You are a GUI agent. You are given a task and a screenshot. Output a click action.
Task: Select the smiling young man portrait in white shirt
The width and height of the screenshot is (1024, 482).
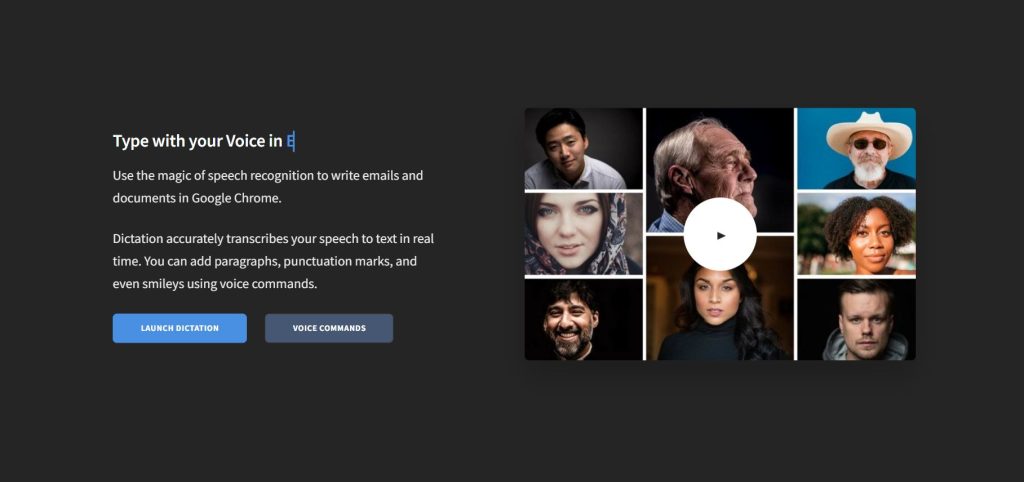pyautogui.click(x=582, y=148)
